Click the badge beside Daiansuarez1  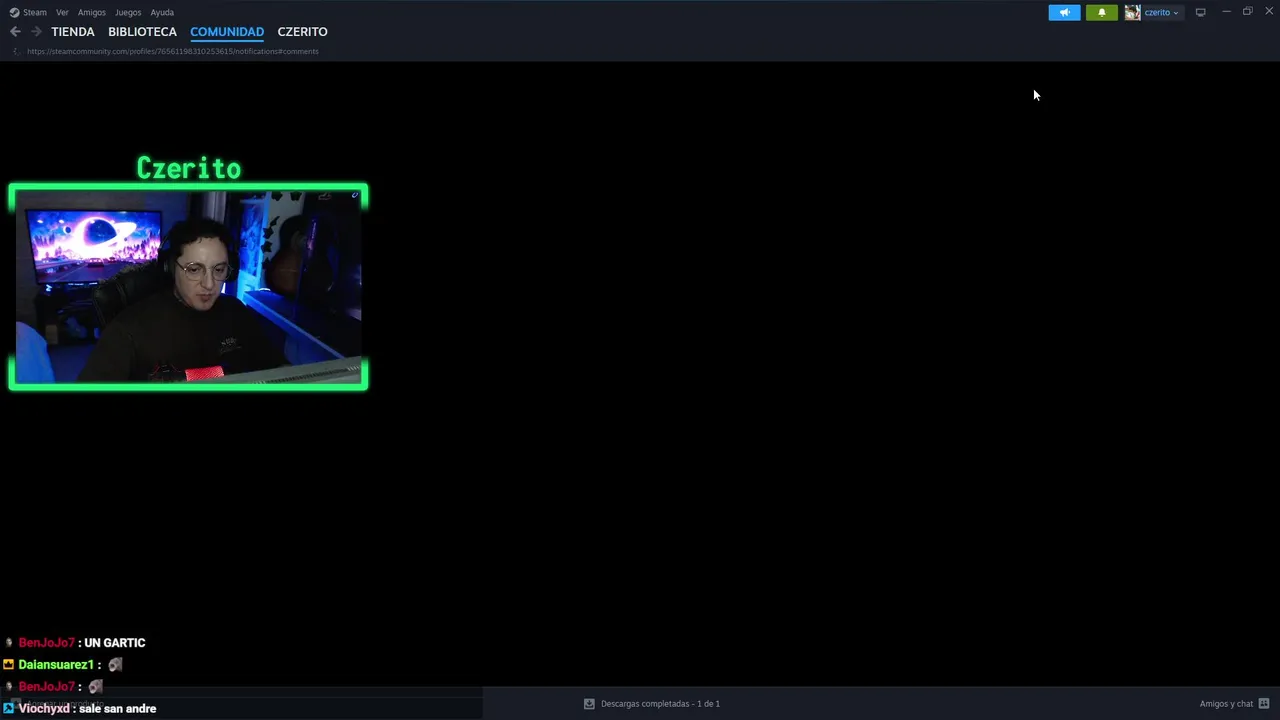[9, 665]
